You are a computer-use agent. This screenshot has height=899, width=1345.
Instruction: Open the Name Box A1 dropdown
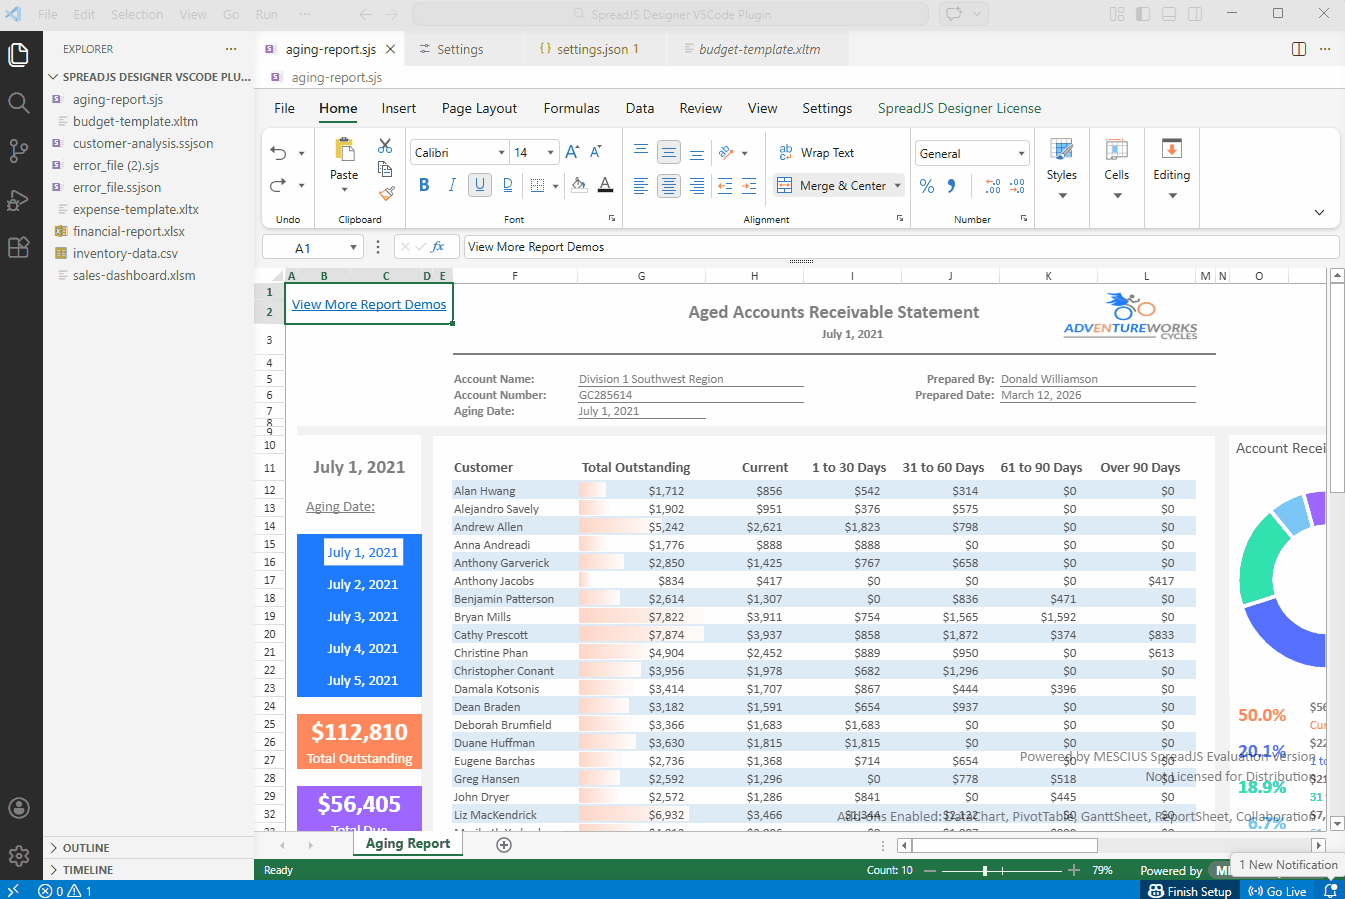click(353, 248)
